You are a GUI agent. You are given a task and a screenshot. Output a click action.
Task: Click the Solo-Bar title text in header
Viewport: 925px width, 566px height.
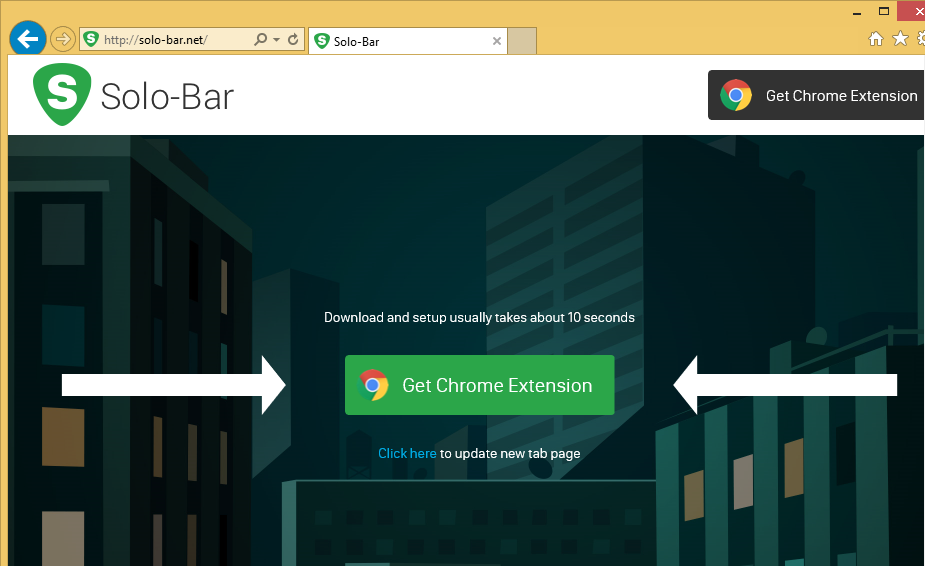[167, 97]
